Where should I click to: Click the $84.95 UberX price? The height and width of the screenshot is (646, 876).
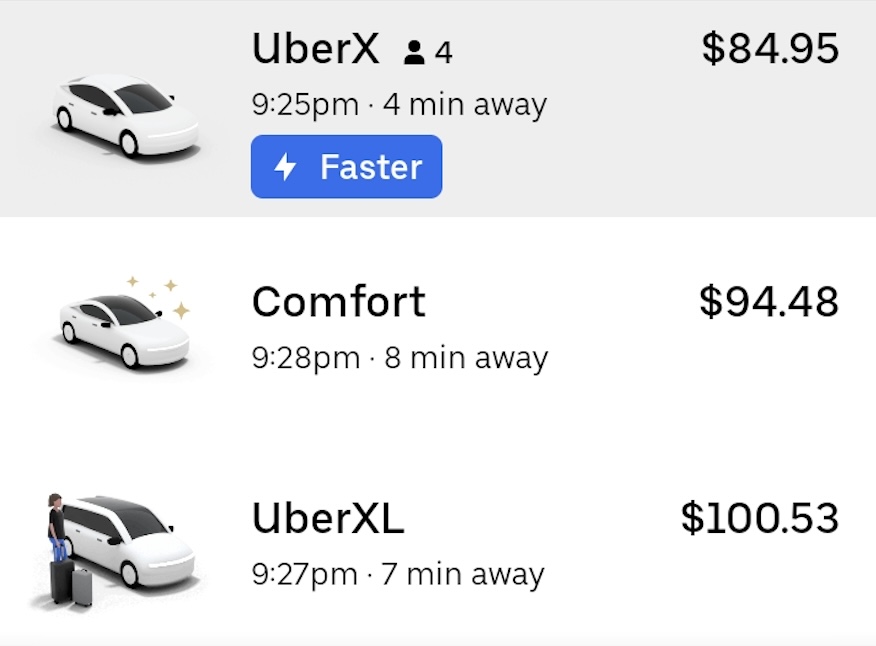click(770, 48)
